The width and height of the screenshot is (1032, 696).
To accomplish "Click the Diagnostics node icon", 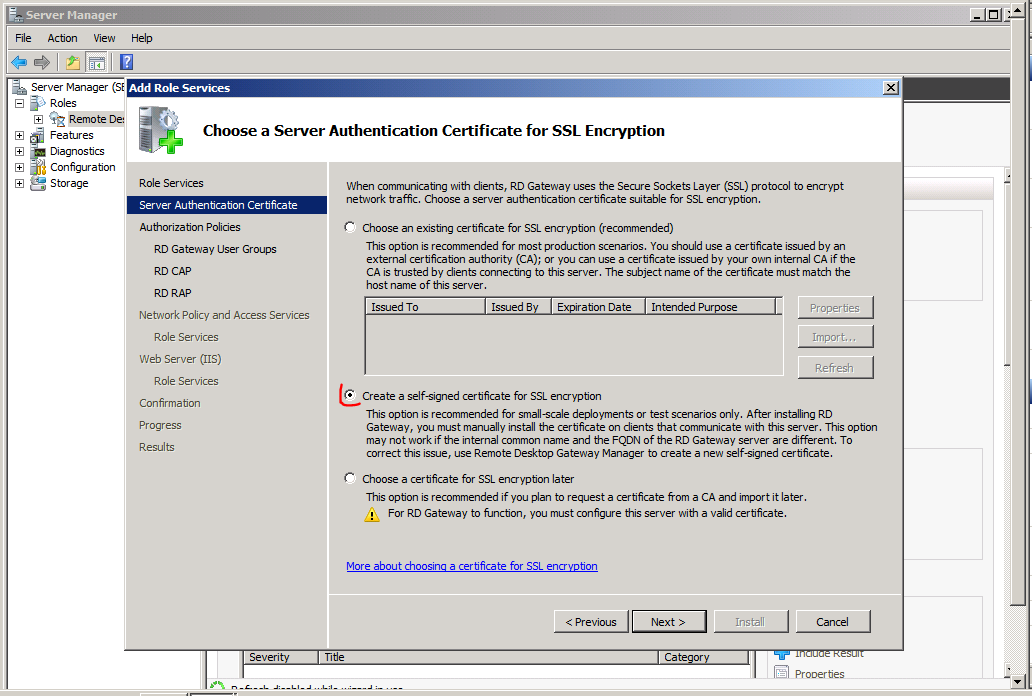I will tap(38, 151).
